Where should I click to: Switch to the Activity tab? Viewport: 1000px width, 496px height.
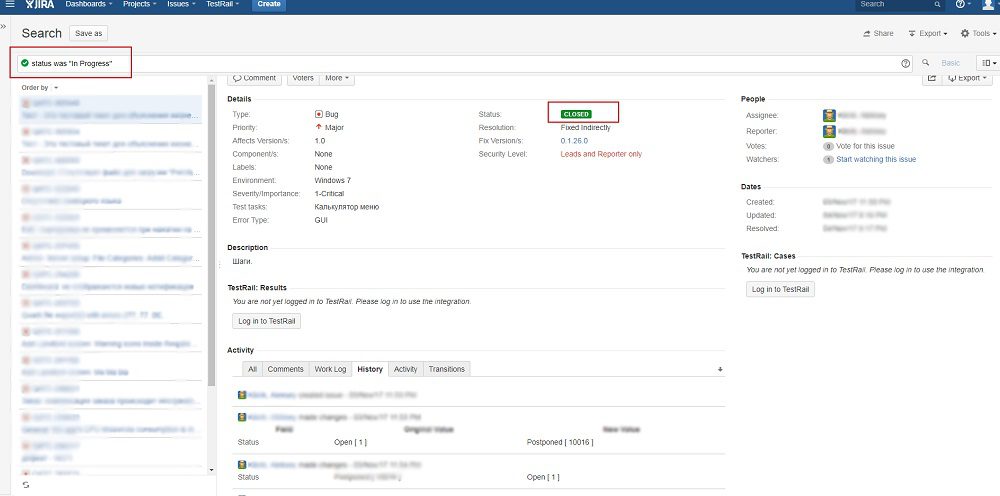pos(406,369)
